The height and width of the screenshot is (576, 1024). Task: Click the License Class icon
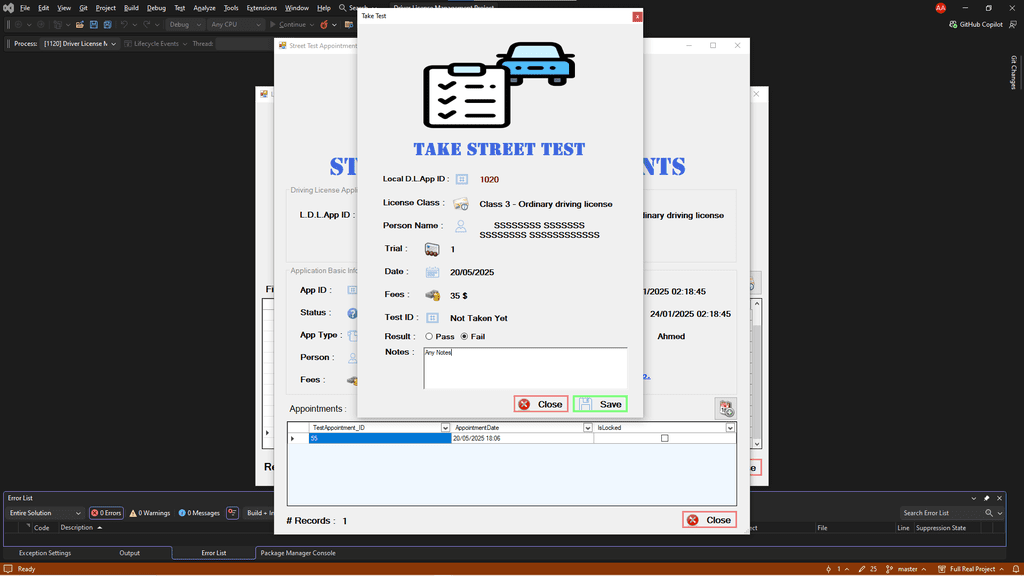(x=461, y=204)
